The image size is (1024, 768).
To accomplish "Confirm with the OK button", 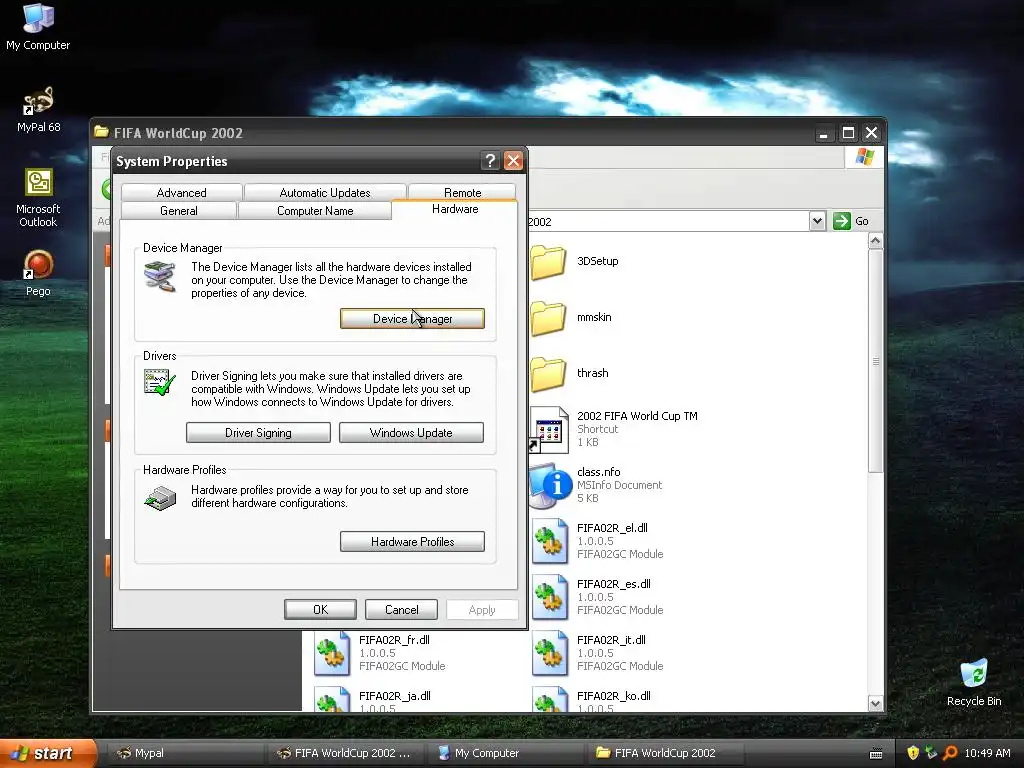I will coord(320,609).
